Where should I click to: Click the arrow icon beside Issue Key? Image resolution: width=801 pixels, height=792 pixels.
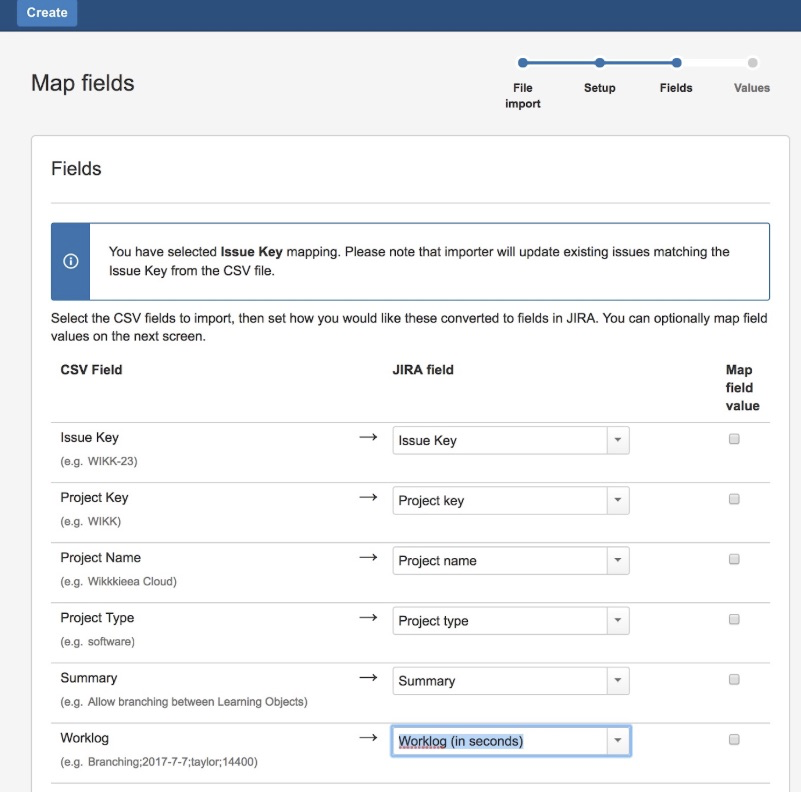tap(368, 438)
